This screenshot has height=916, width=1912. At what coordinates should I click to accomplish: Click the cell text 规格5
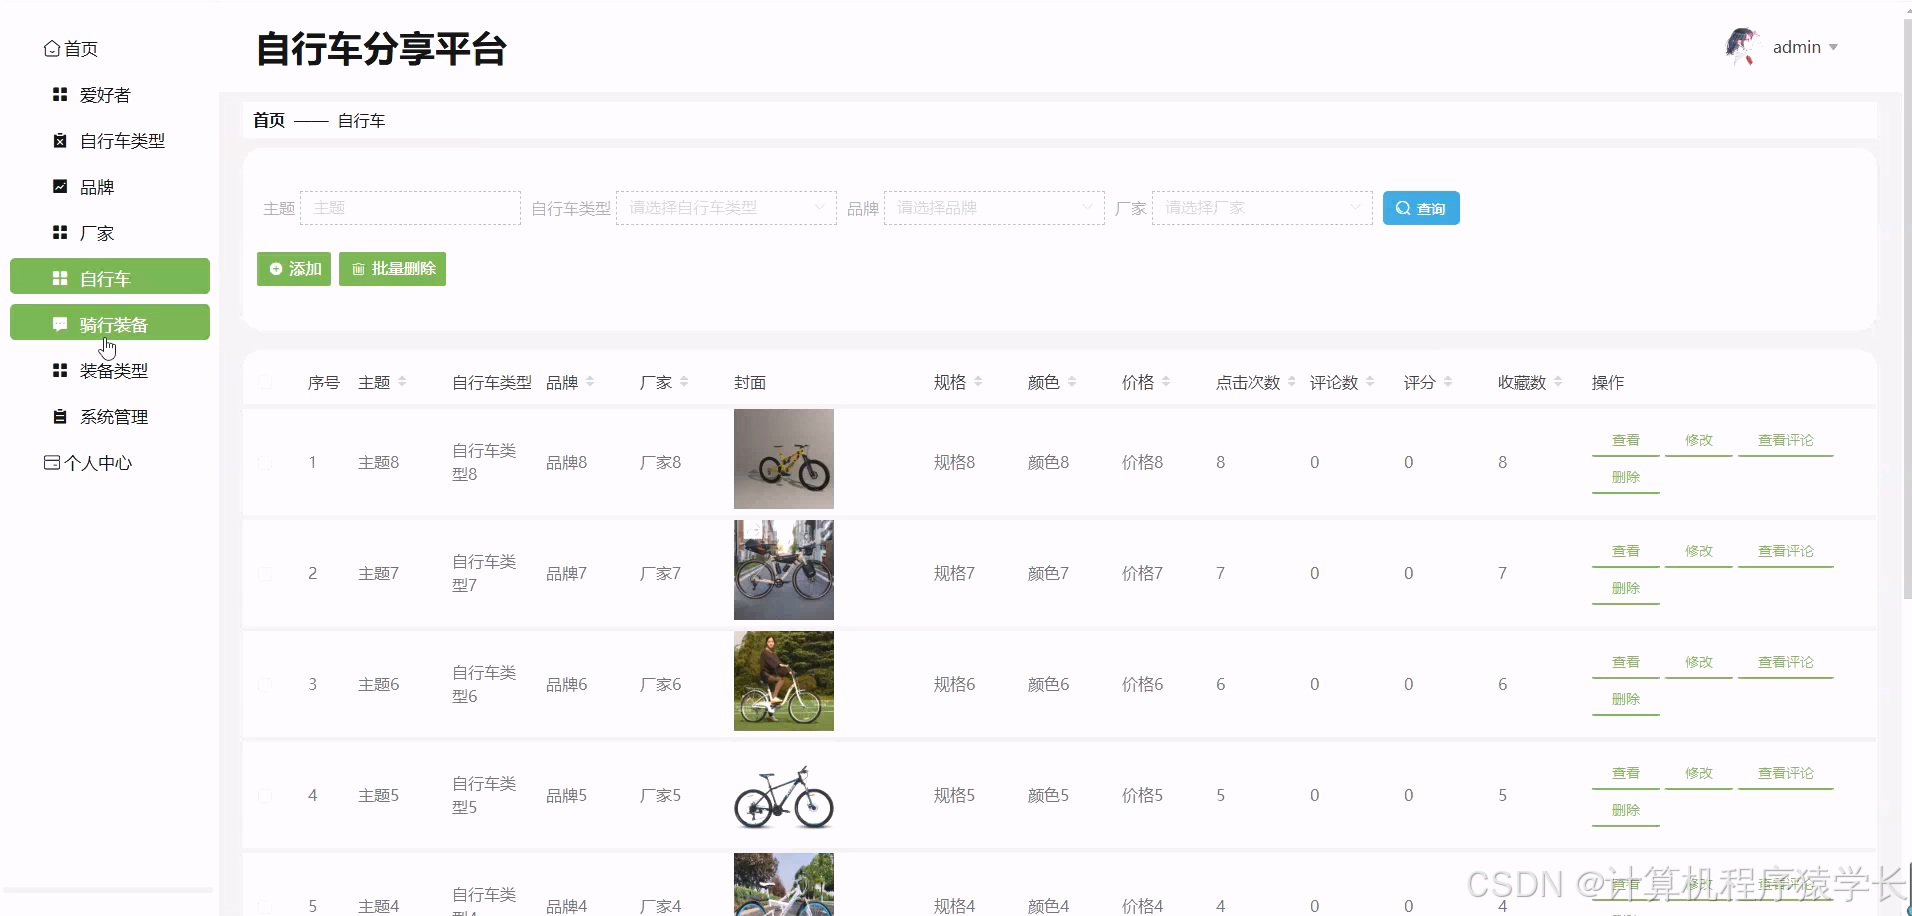coord(955,796)
